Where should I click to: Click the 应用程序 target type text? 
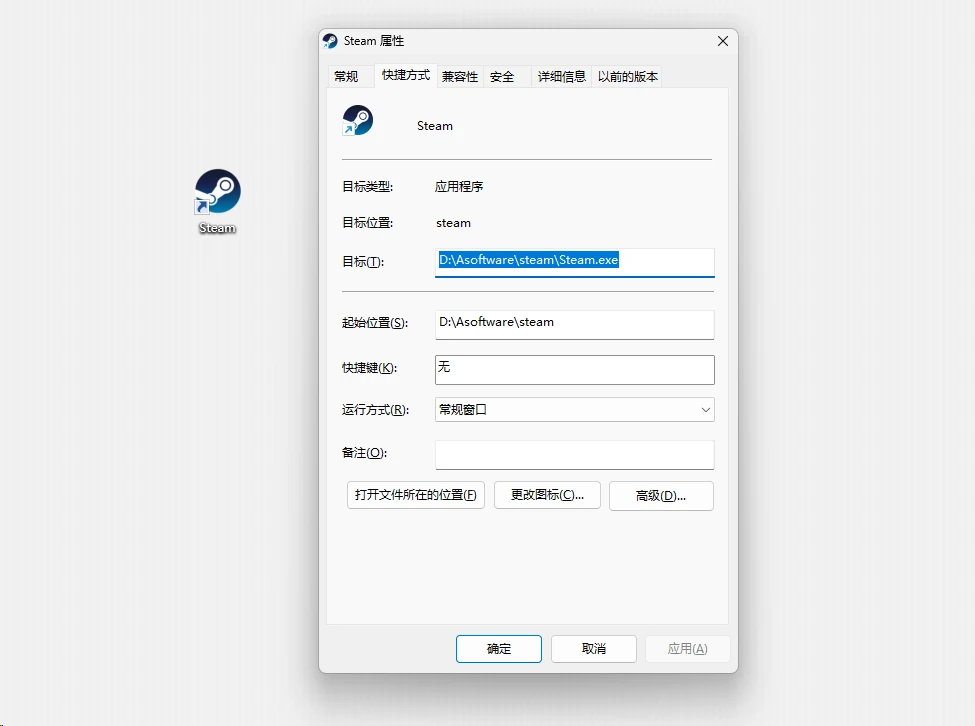tap(459, 186)
